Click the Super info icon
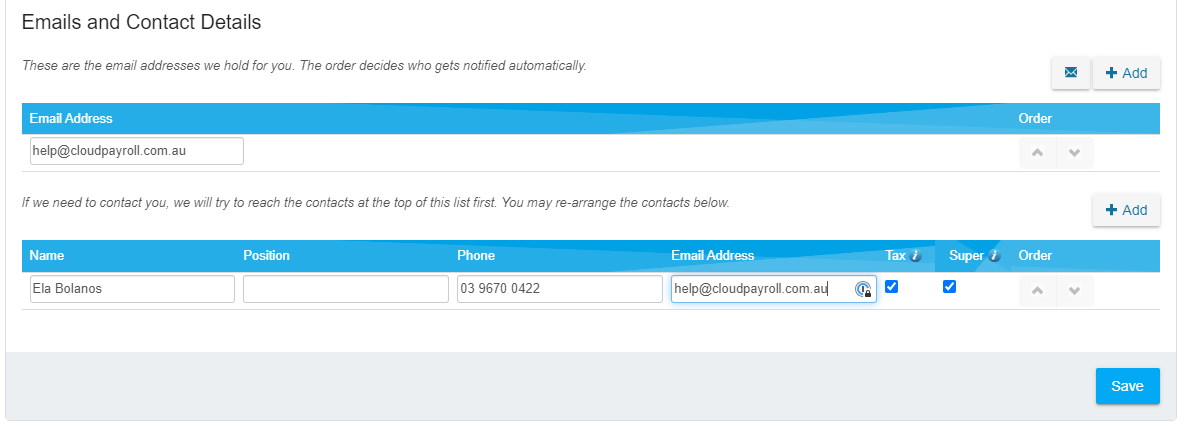Screen dimensions: 1183x428 tap(994, 256)
